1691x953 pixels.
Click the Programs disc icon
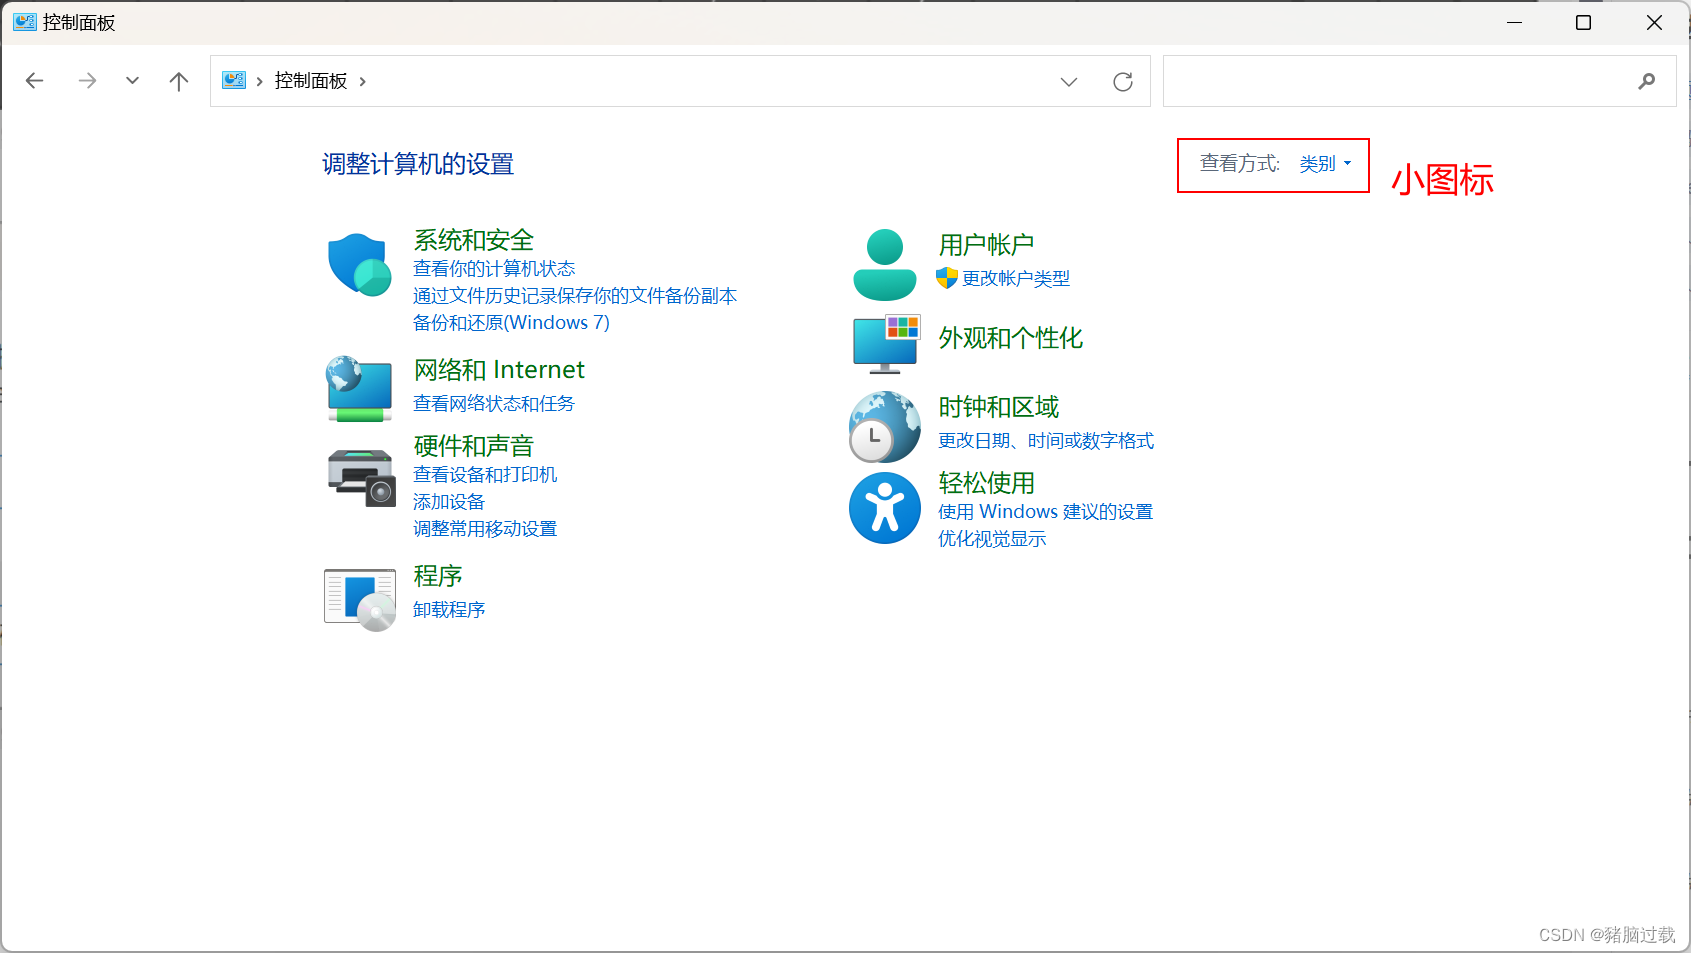click(x=360, y=600)
